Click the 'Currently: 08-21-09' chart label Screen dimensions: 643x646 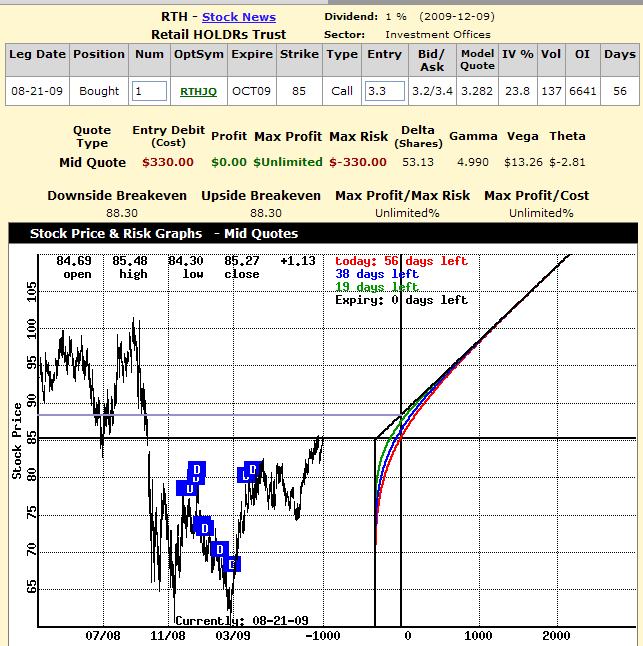[x=242, y=620]
